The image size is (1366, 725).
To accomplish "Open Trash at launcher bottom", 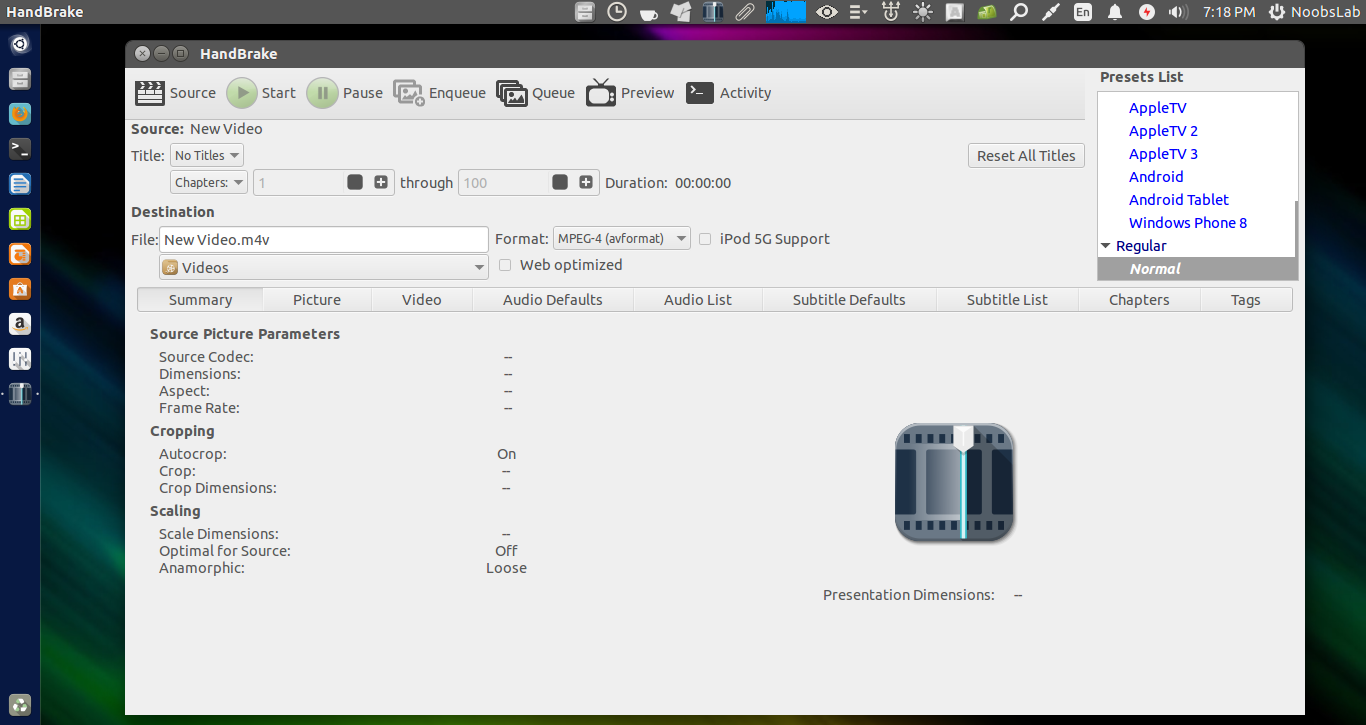I will click(x=20, y=704).
